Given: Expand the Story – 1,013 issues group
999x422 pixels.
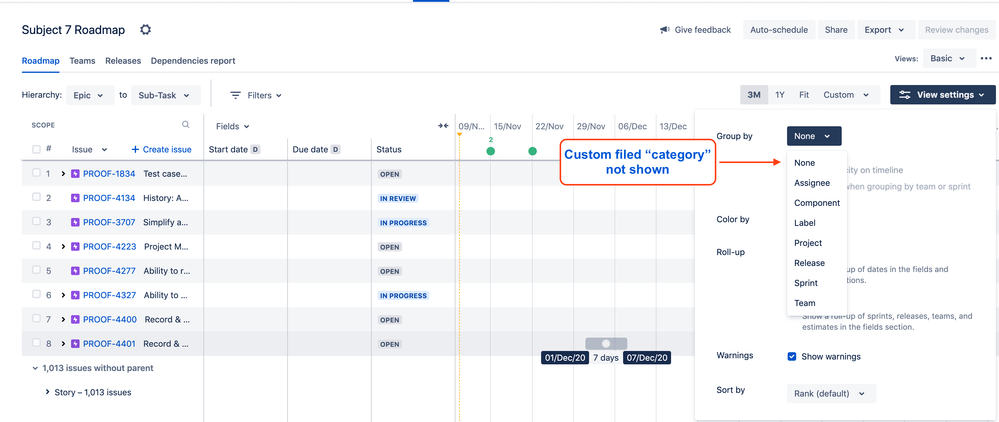Looking at the screenshot, I should 48,392.
